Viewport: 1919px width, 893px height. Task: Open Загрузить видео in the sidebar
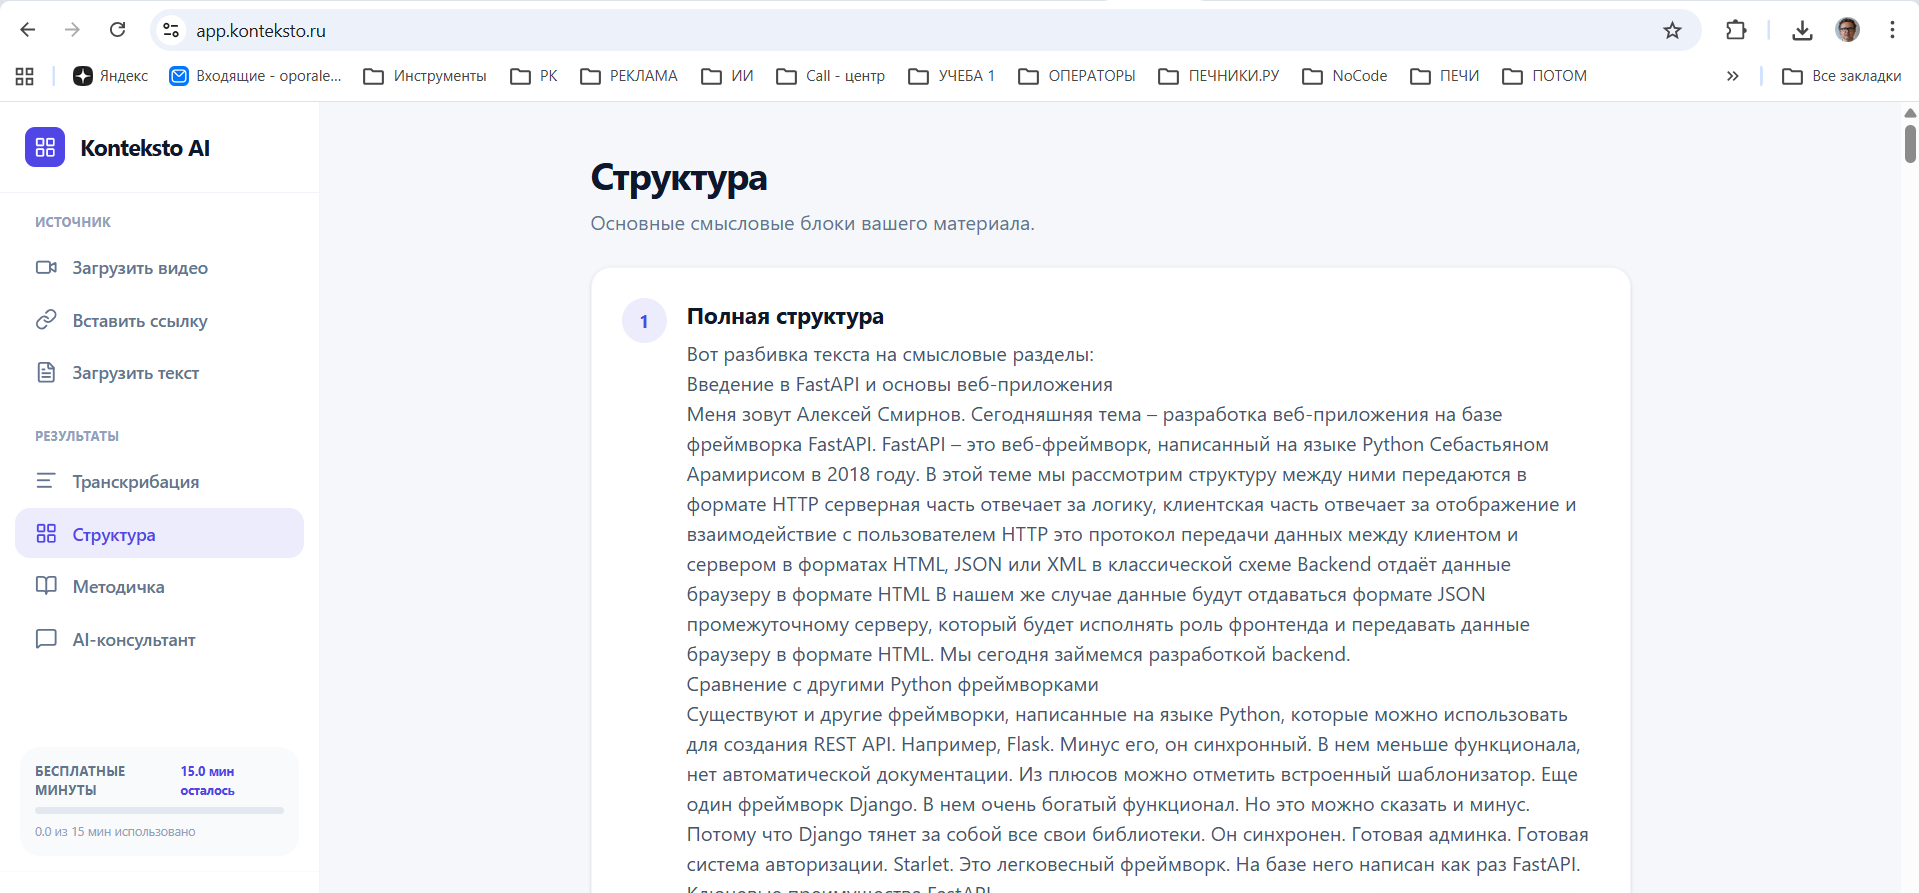click(x=159, y=267)
